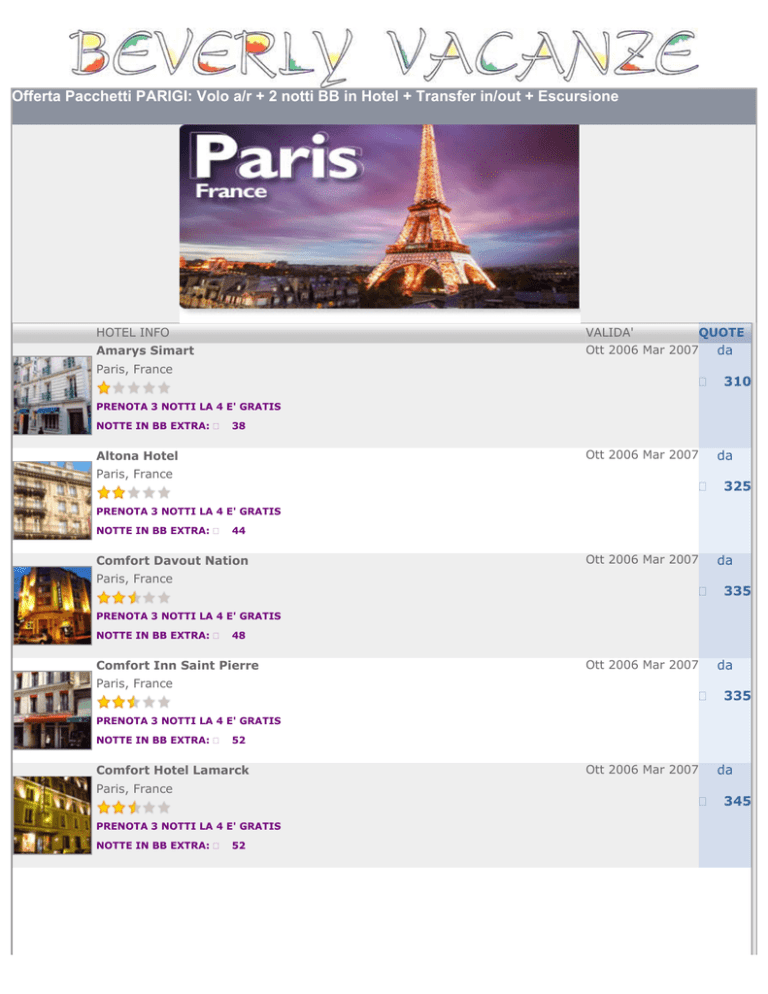
Task: Click the QUOTE column header
Action: click(x=721, y=333)
